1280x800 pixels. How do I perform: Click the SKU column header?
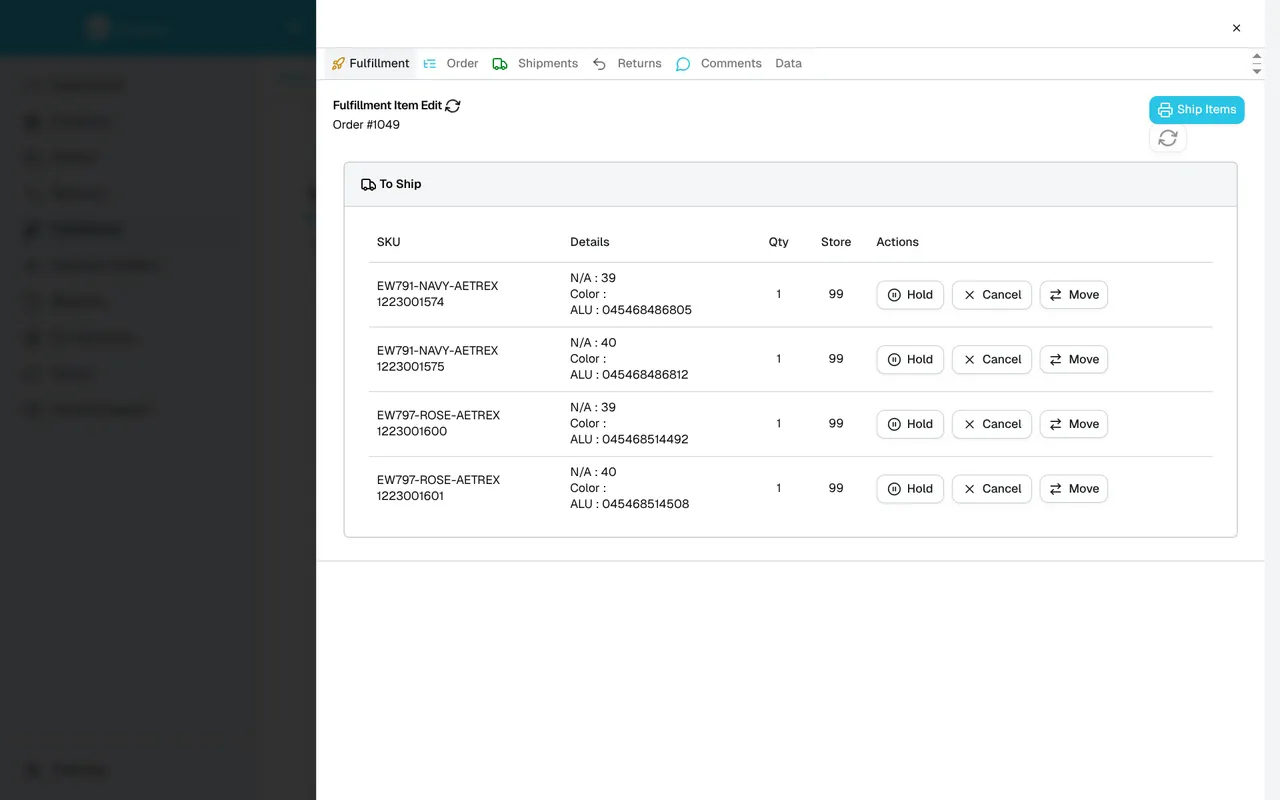(389, 242)
